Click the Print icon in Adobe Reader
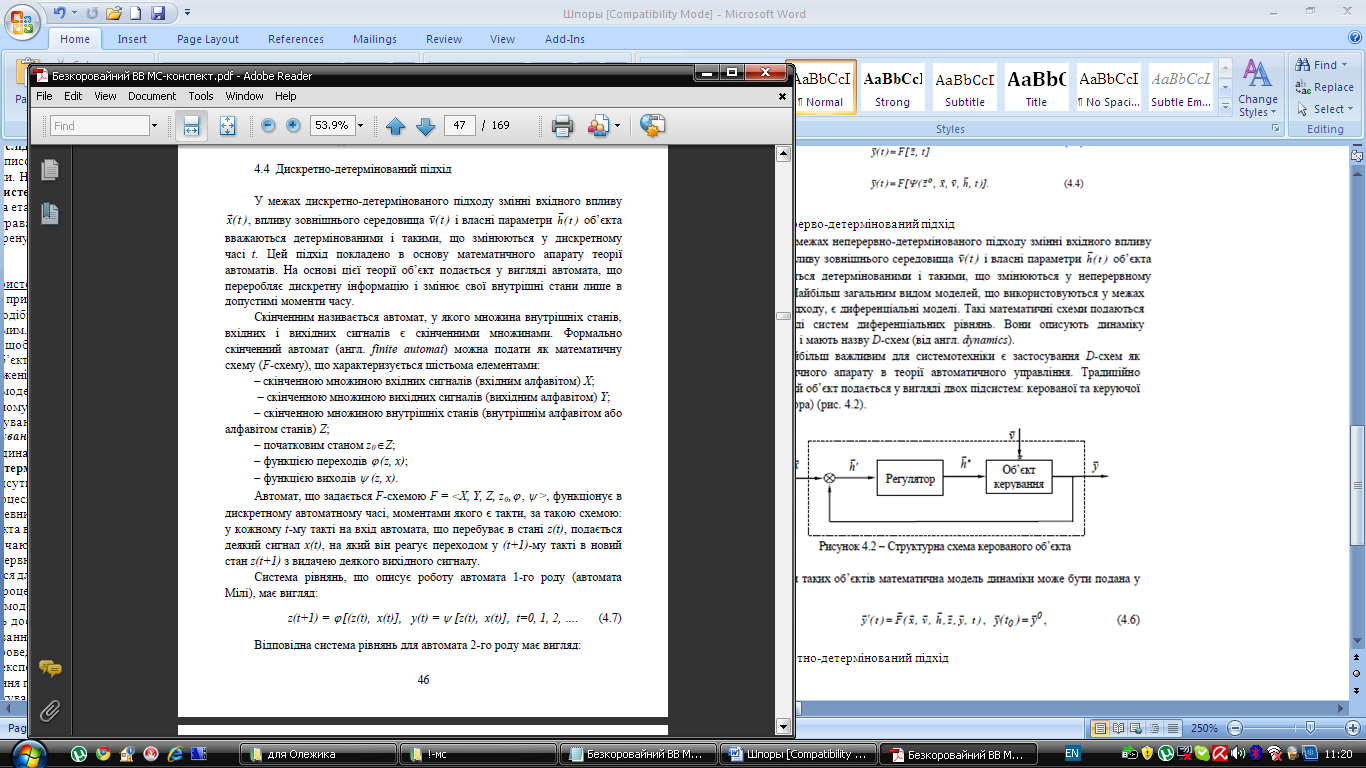The image size is (1366, 768). coord(562,126)
